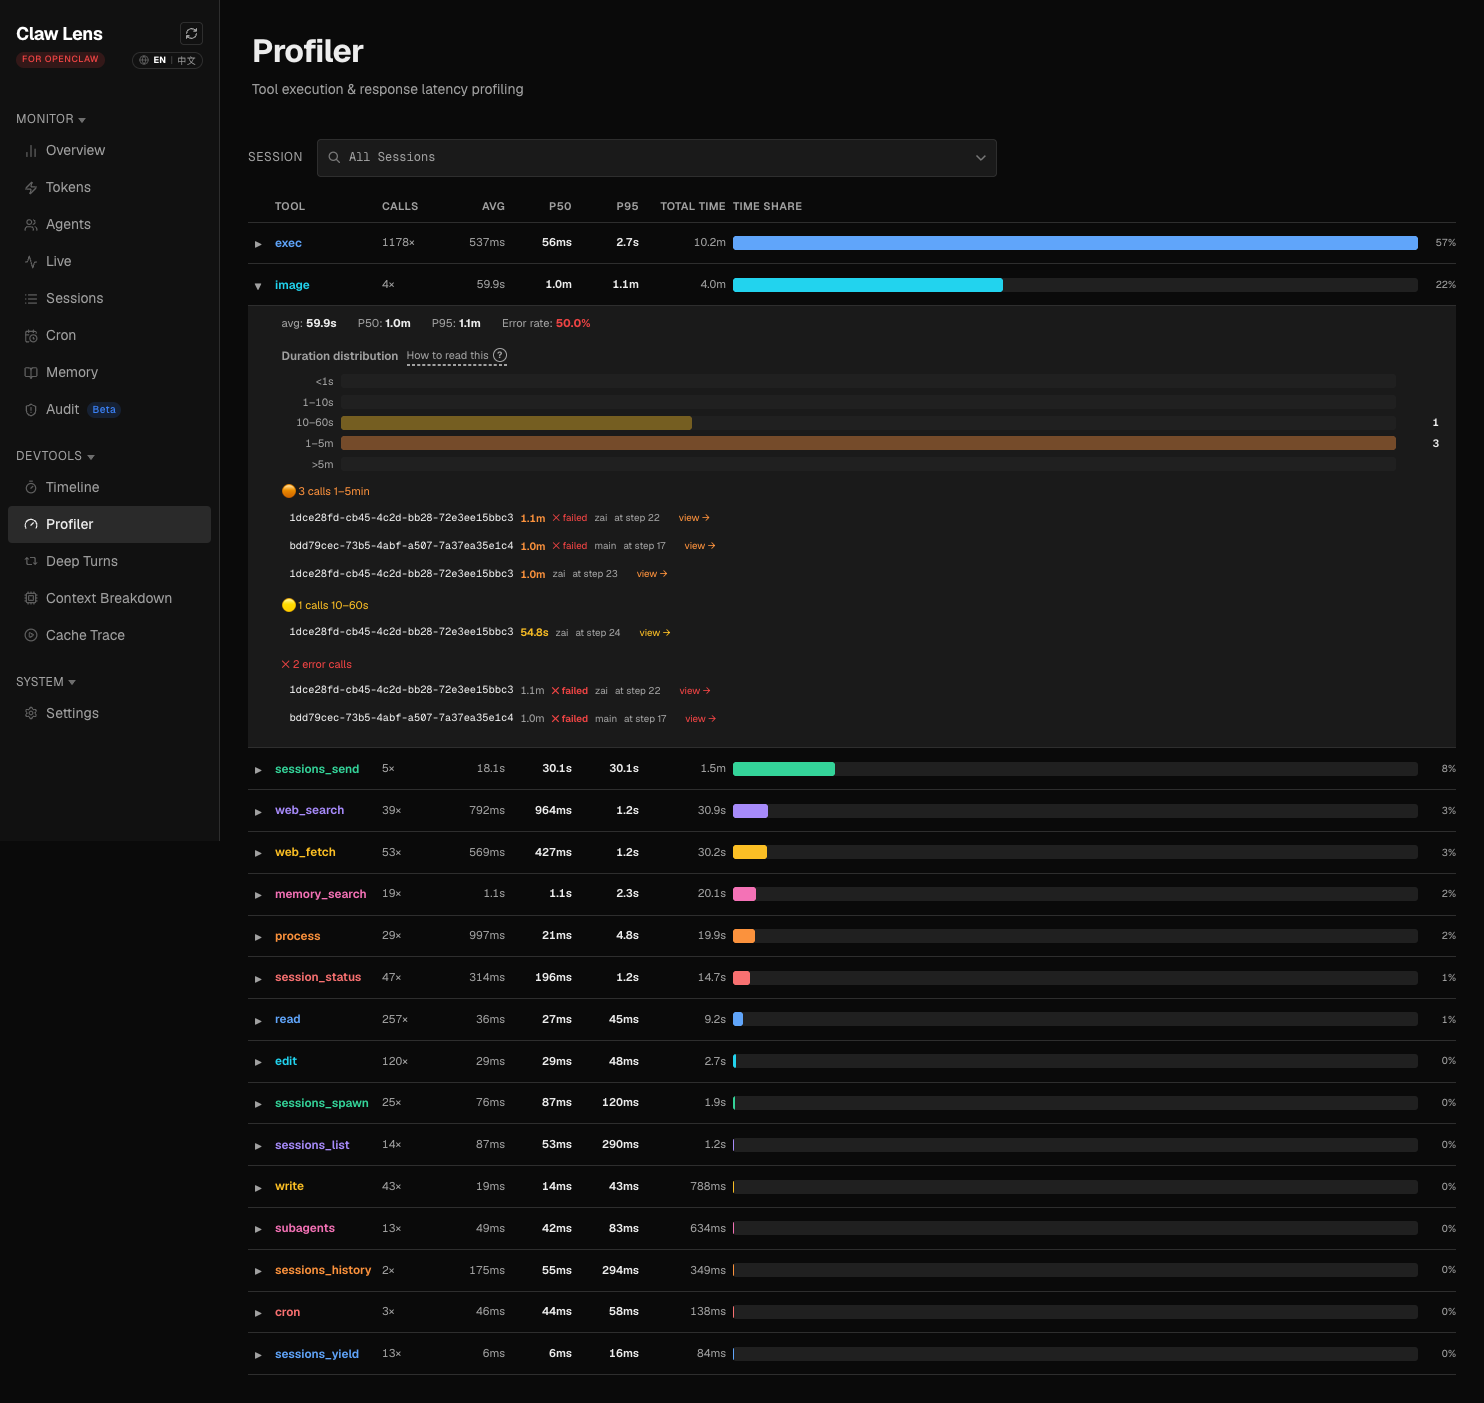The height and width of the screenshot is (1403, 1484).
Task: Click the subagents tool name
Action: 305,1228
